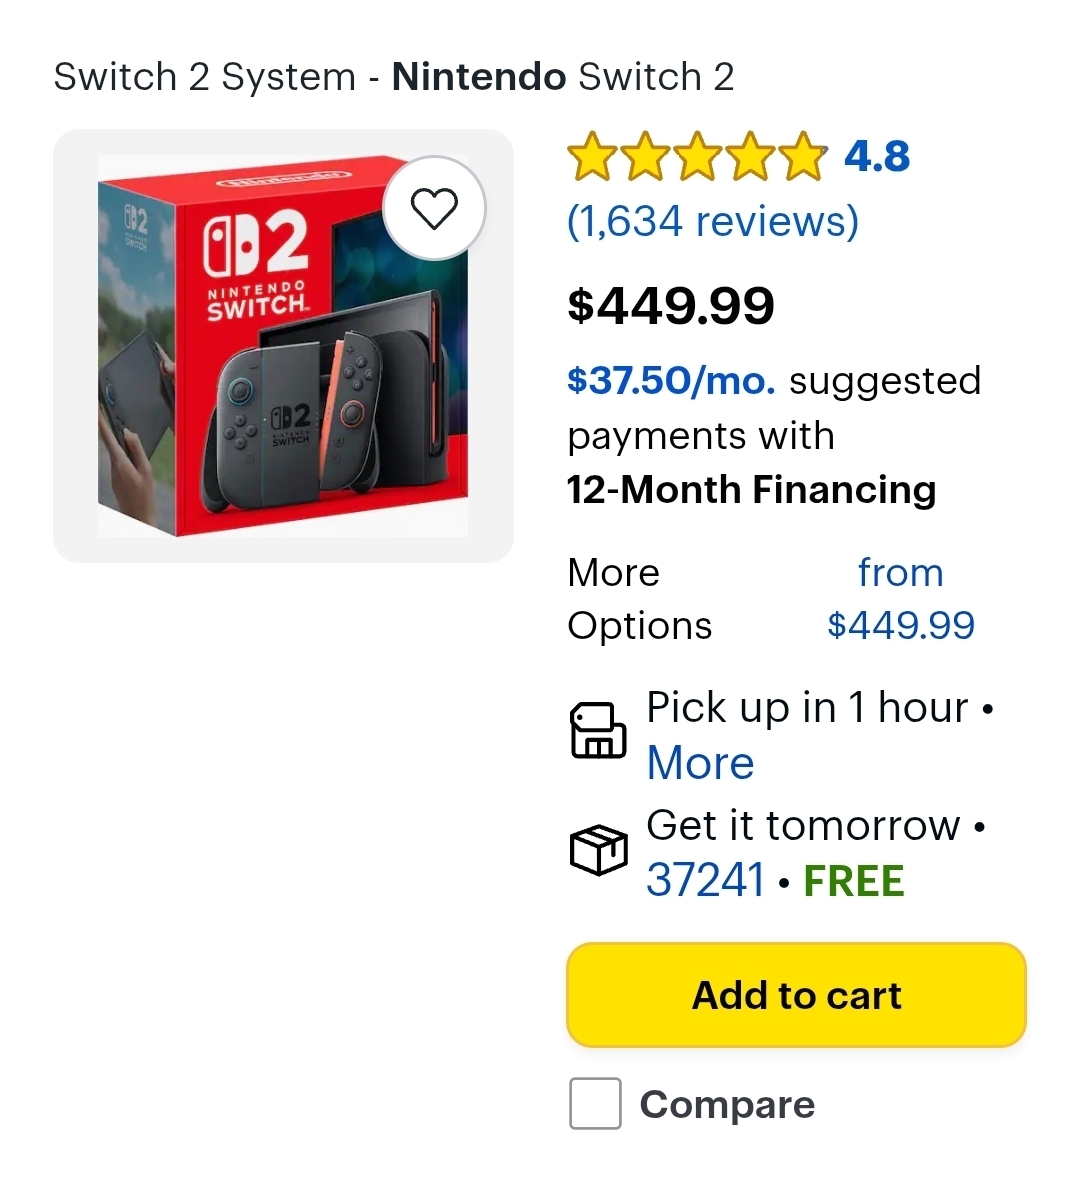The width and height of the screenshot is (1080, 1184).
Task: Click the 4.8 rating number
Action: point(877,157)
